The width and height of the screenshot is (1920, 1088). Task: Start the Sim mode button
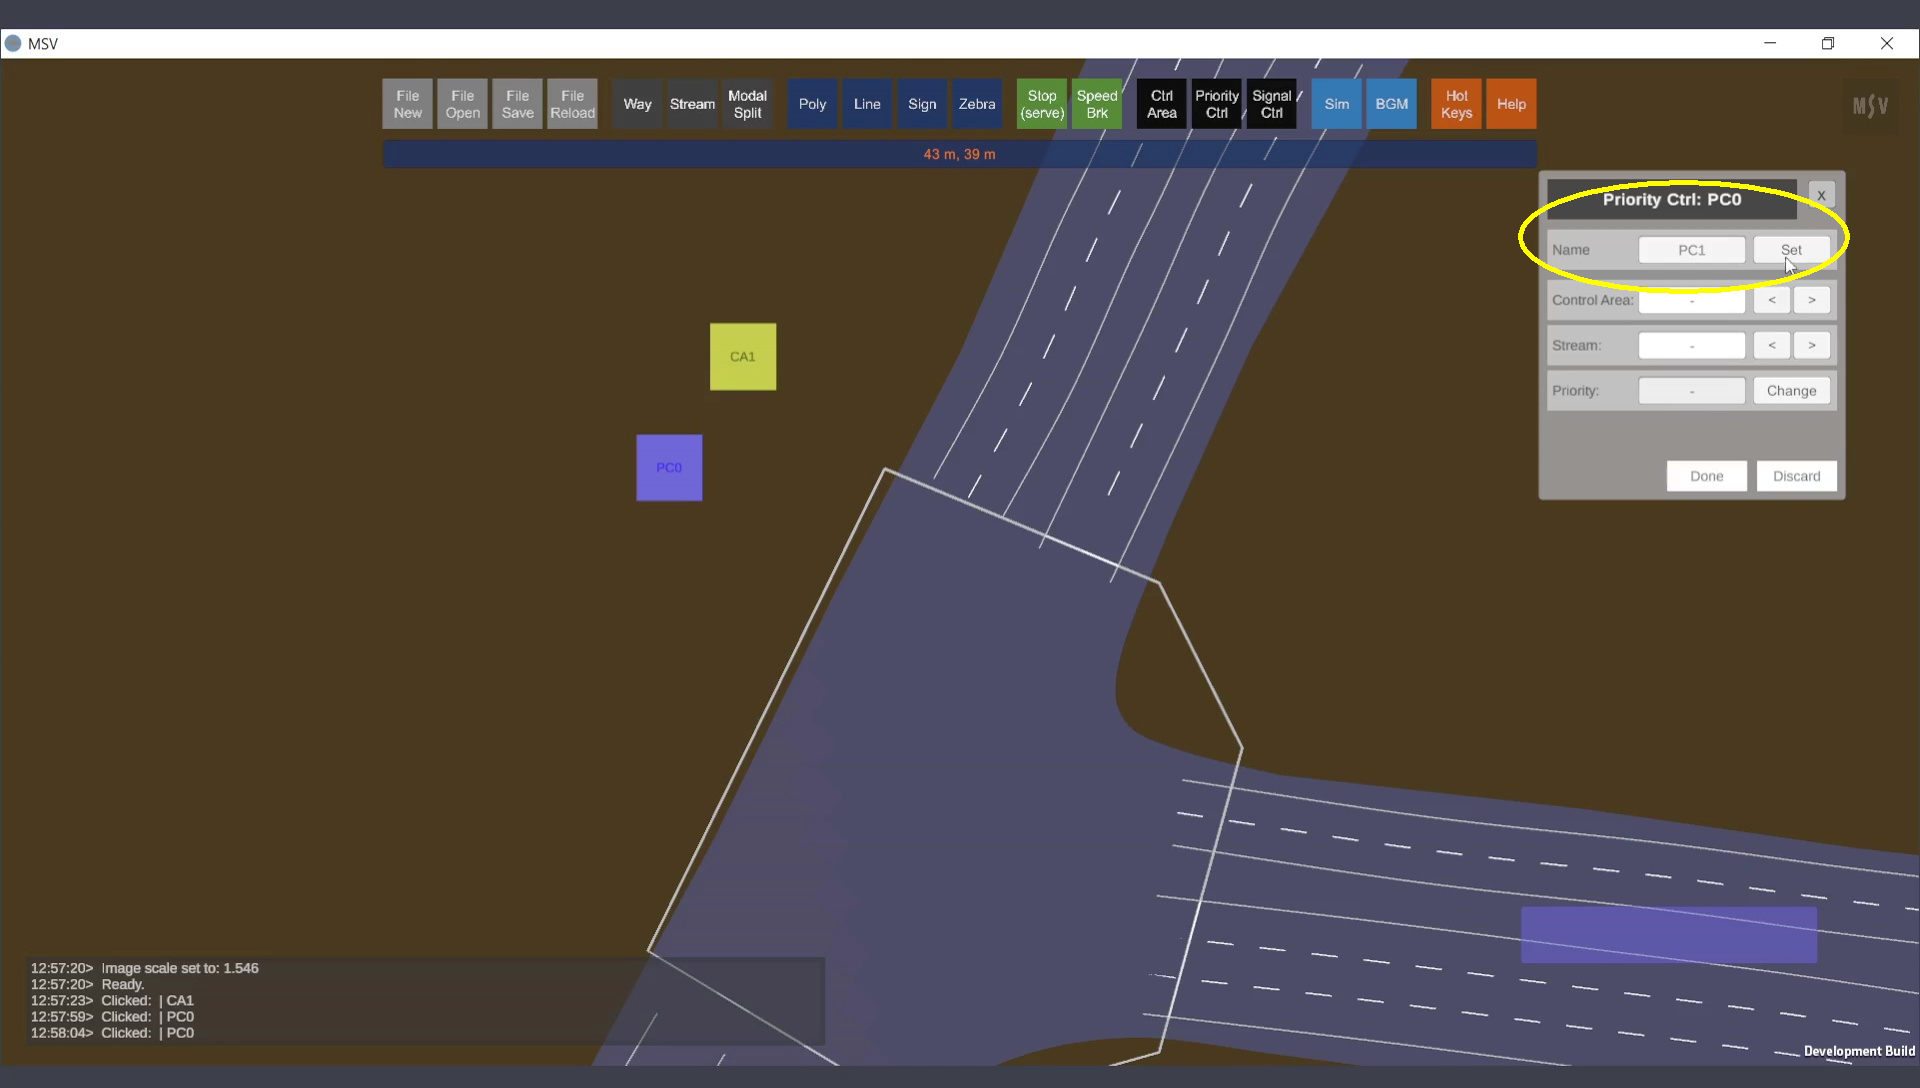click(x=1336, y=104)
